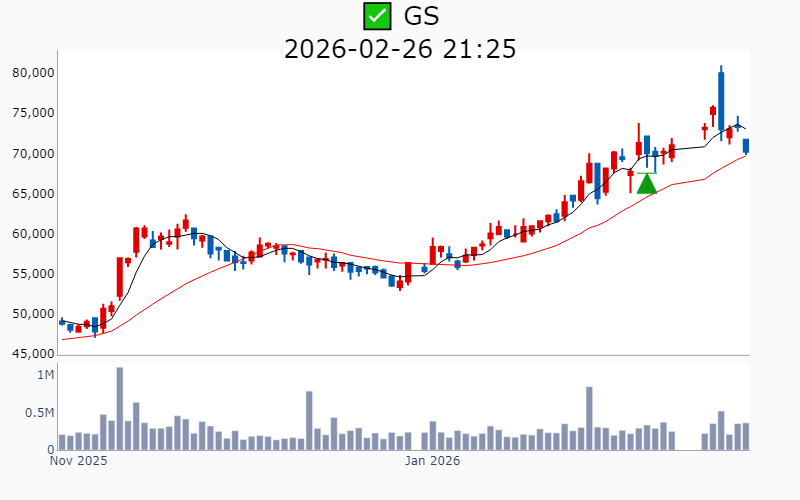Select the last blue candlestick at far right

click(x=746, y=146)
